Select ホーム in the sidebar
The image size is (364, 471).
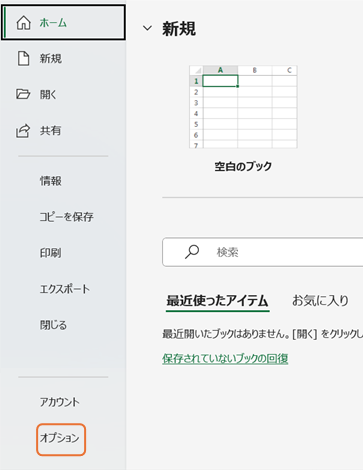(x=63, y=23)
